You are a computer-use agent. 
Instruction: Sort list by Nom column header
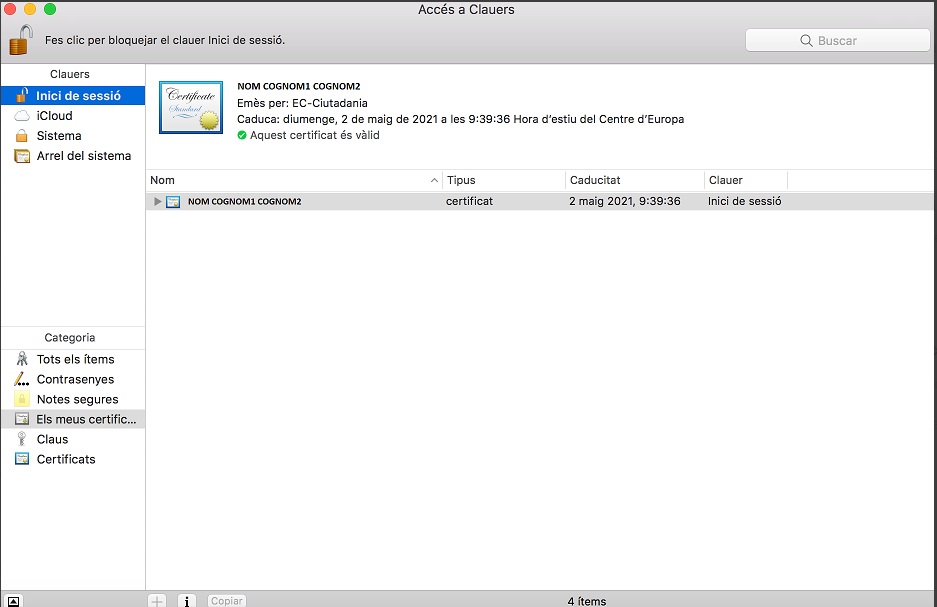290,181
